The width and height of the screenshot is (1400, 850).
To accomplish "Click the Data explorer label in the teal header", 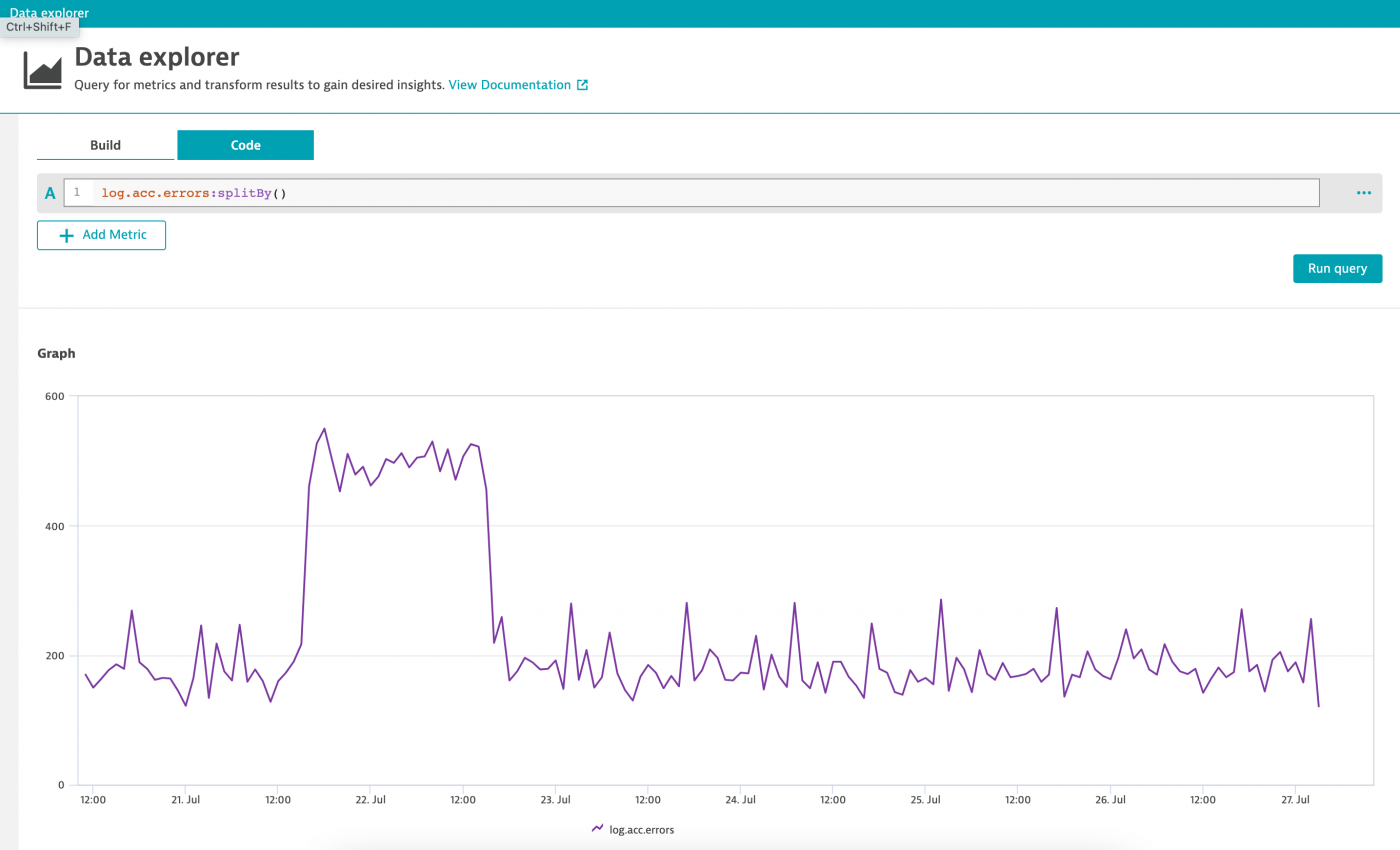I will click(48, 12).
